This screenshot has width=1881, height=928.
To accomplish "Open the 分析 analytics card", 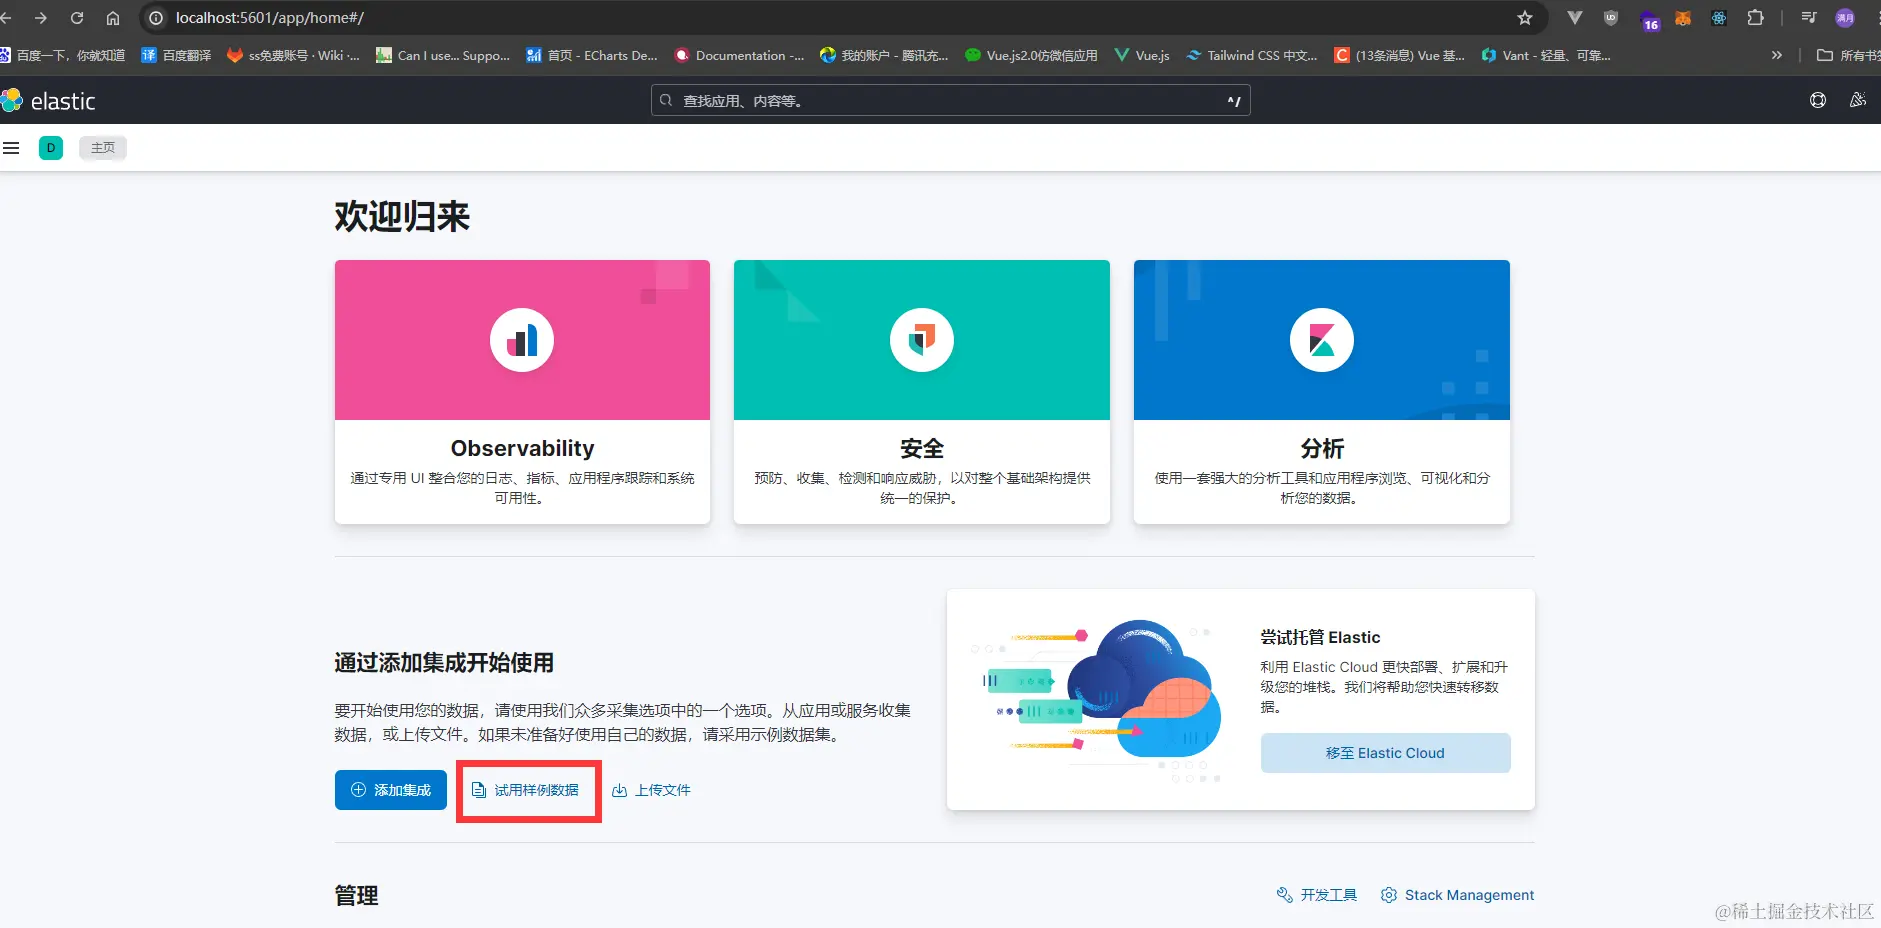I will 1322,392.
